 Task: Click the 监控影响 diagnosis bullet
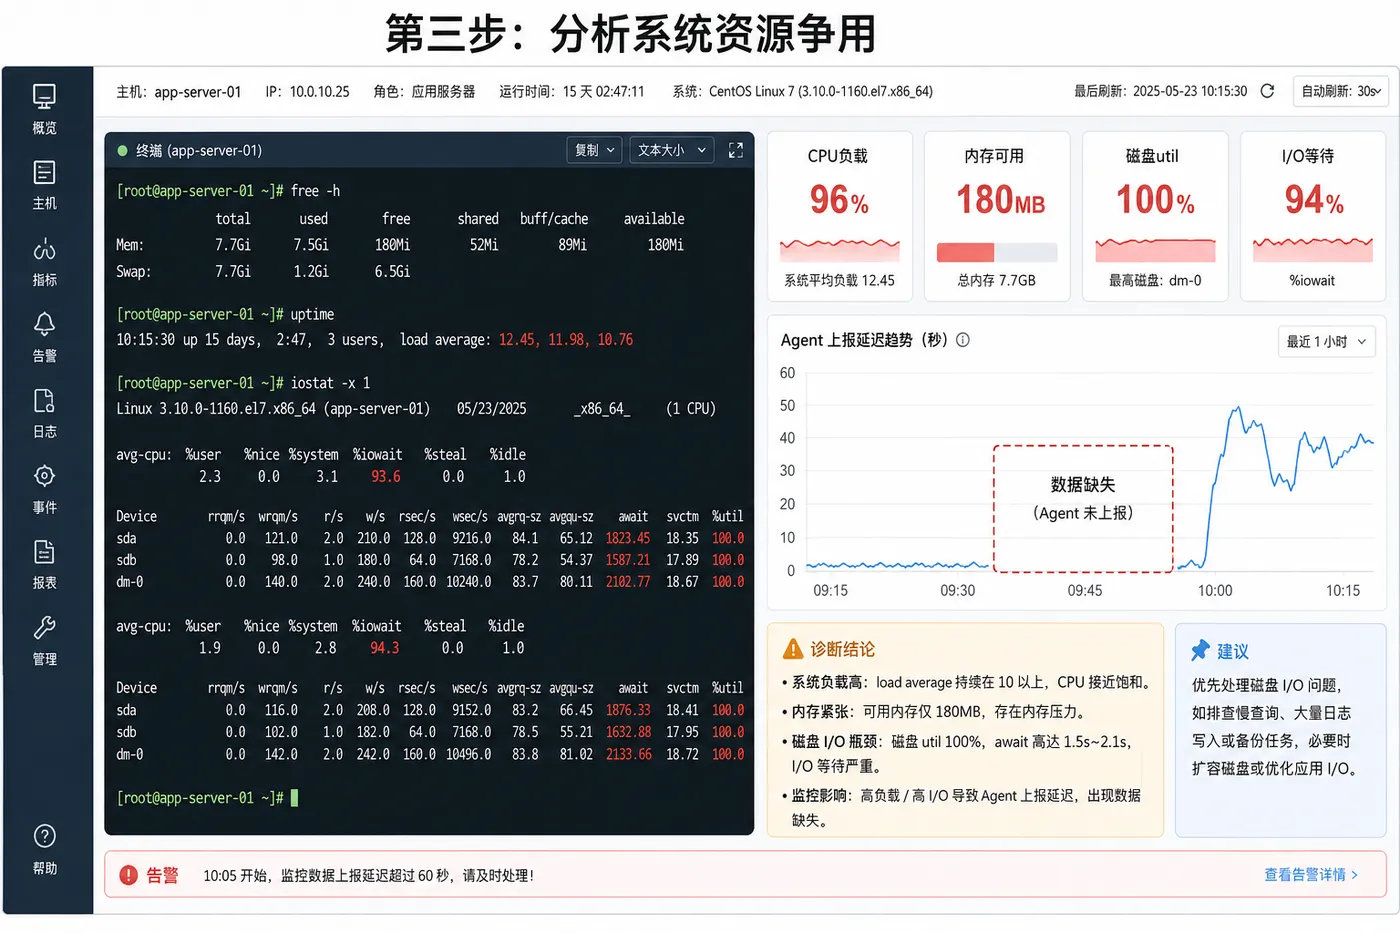click(961, 808)
